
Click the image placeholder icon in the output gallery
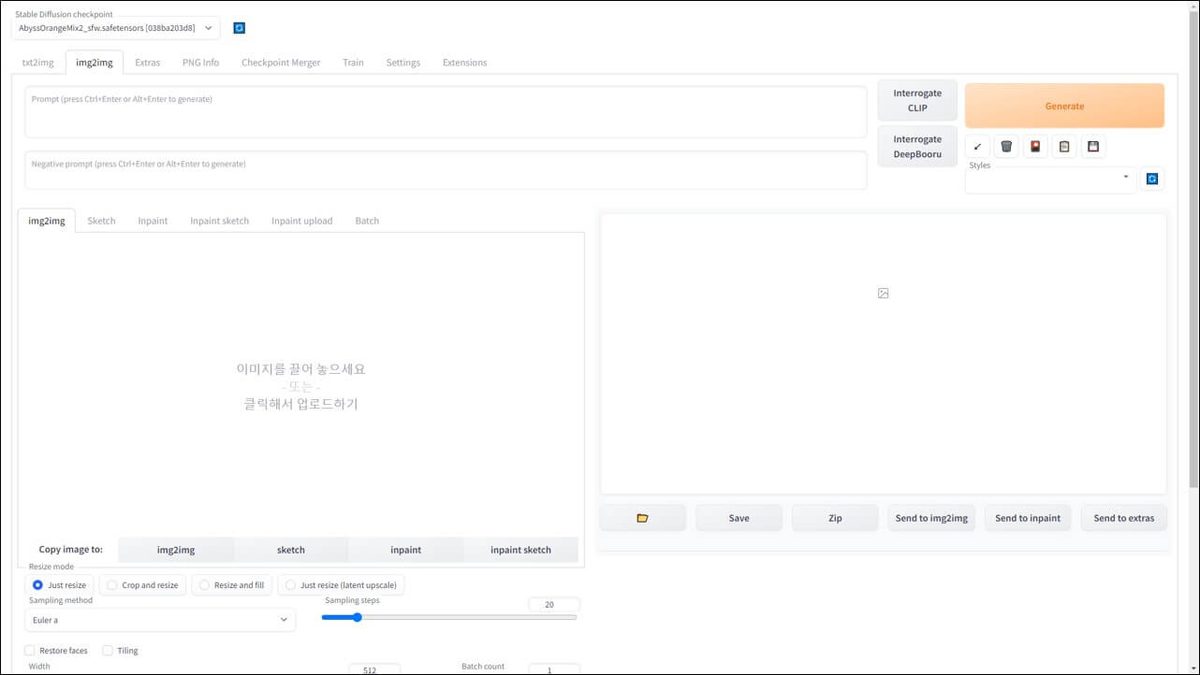[883, 293]
